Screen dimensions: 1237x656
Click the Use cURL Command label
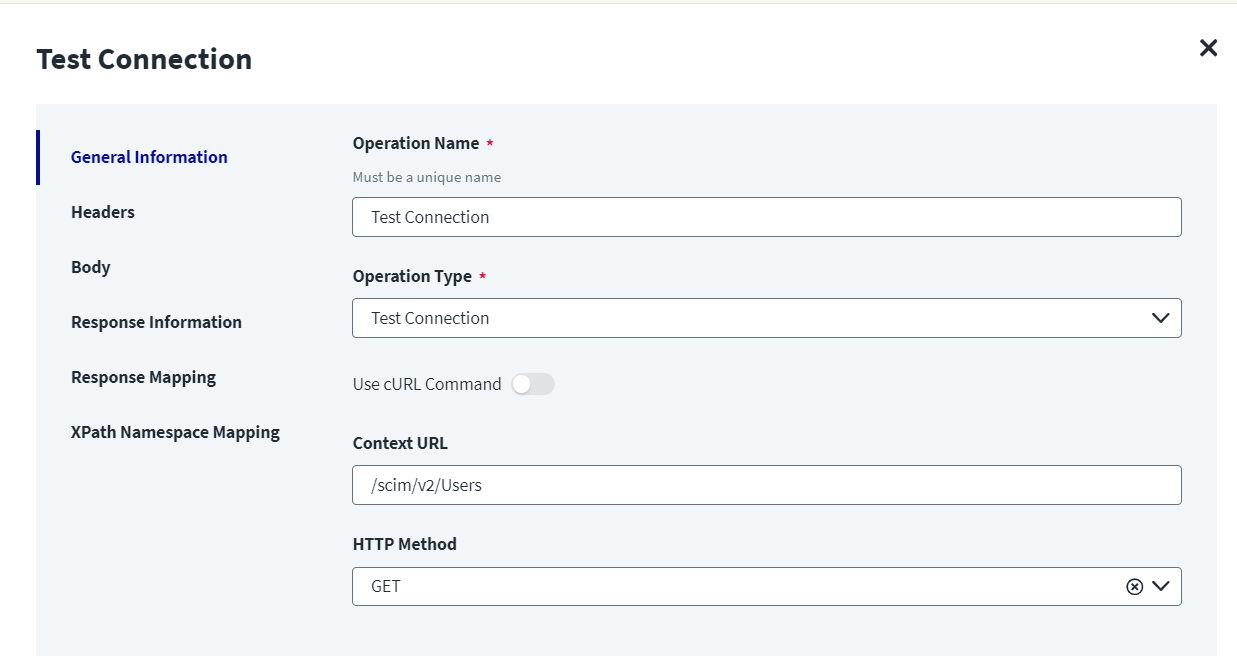427,384
